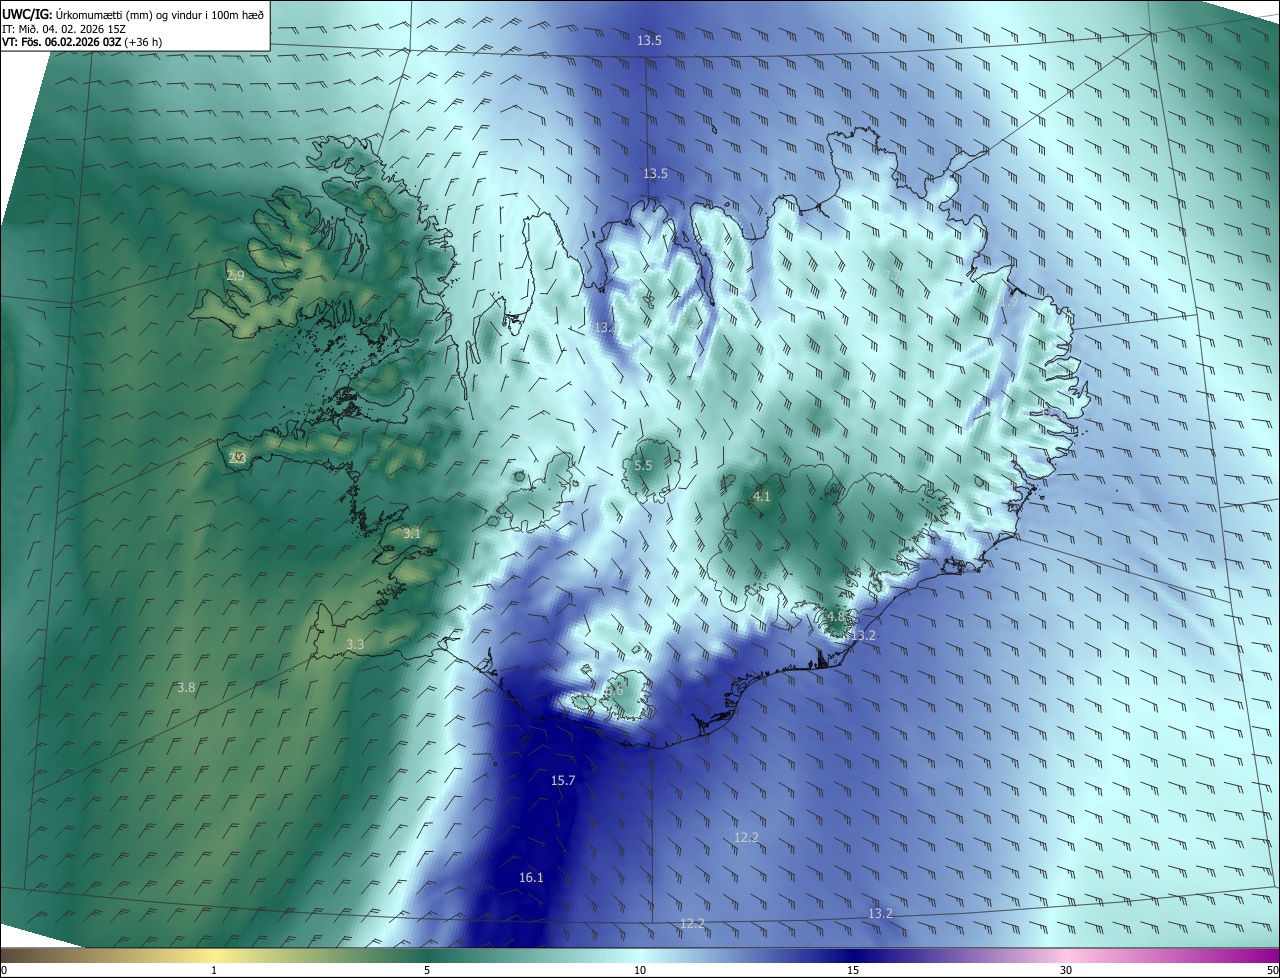Click the color scale tick labeled 0

(3, 971)
